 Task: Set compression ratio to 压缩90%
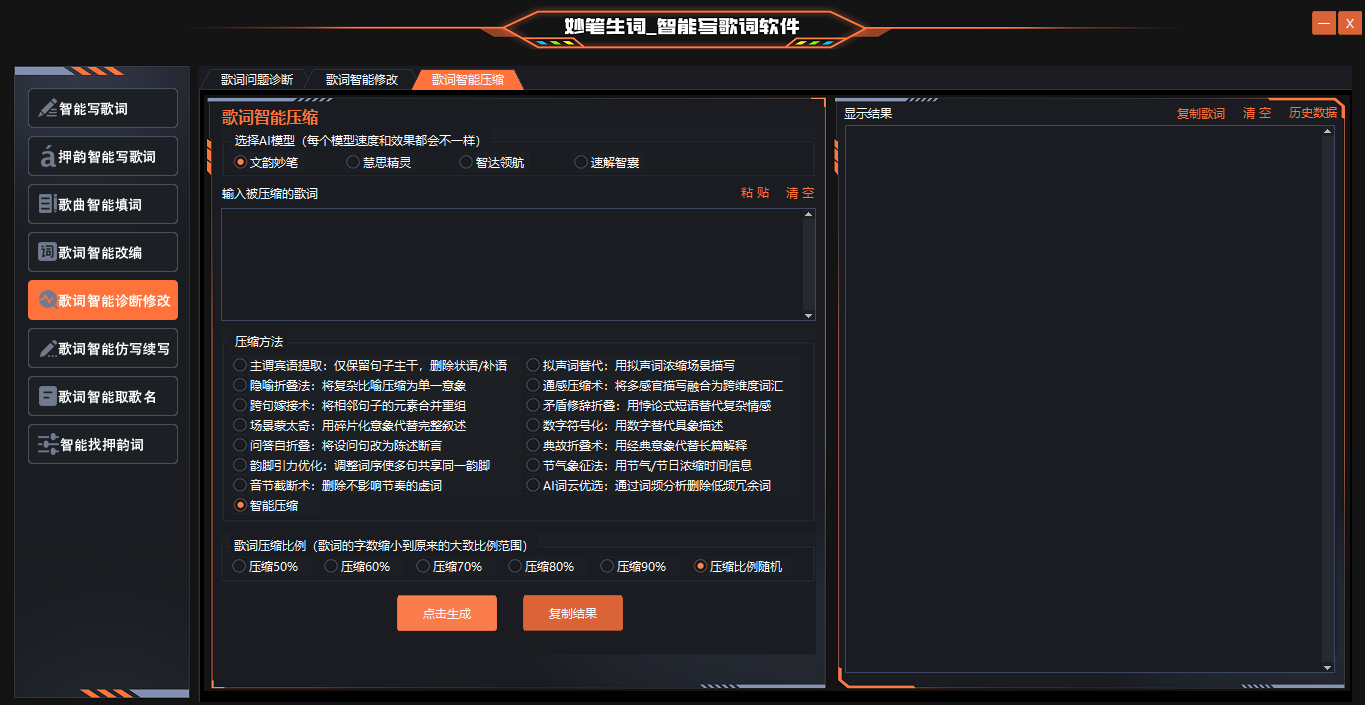633,567
